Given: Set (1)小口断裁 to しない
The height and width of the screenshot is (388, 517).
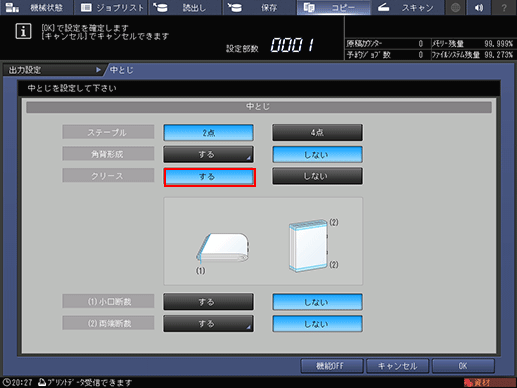Looking at the screenshot, I should pyautogui.click(x=317, y=302).
